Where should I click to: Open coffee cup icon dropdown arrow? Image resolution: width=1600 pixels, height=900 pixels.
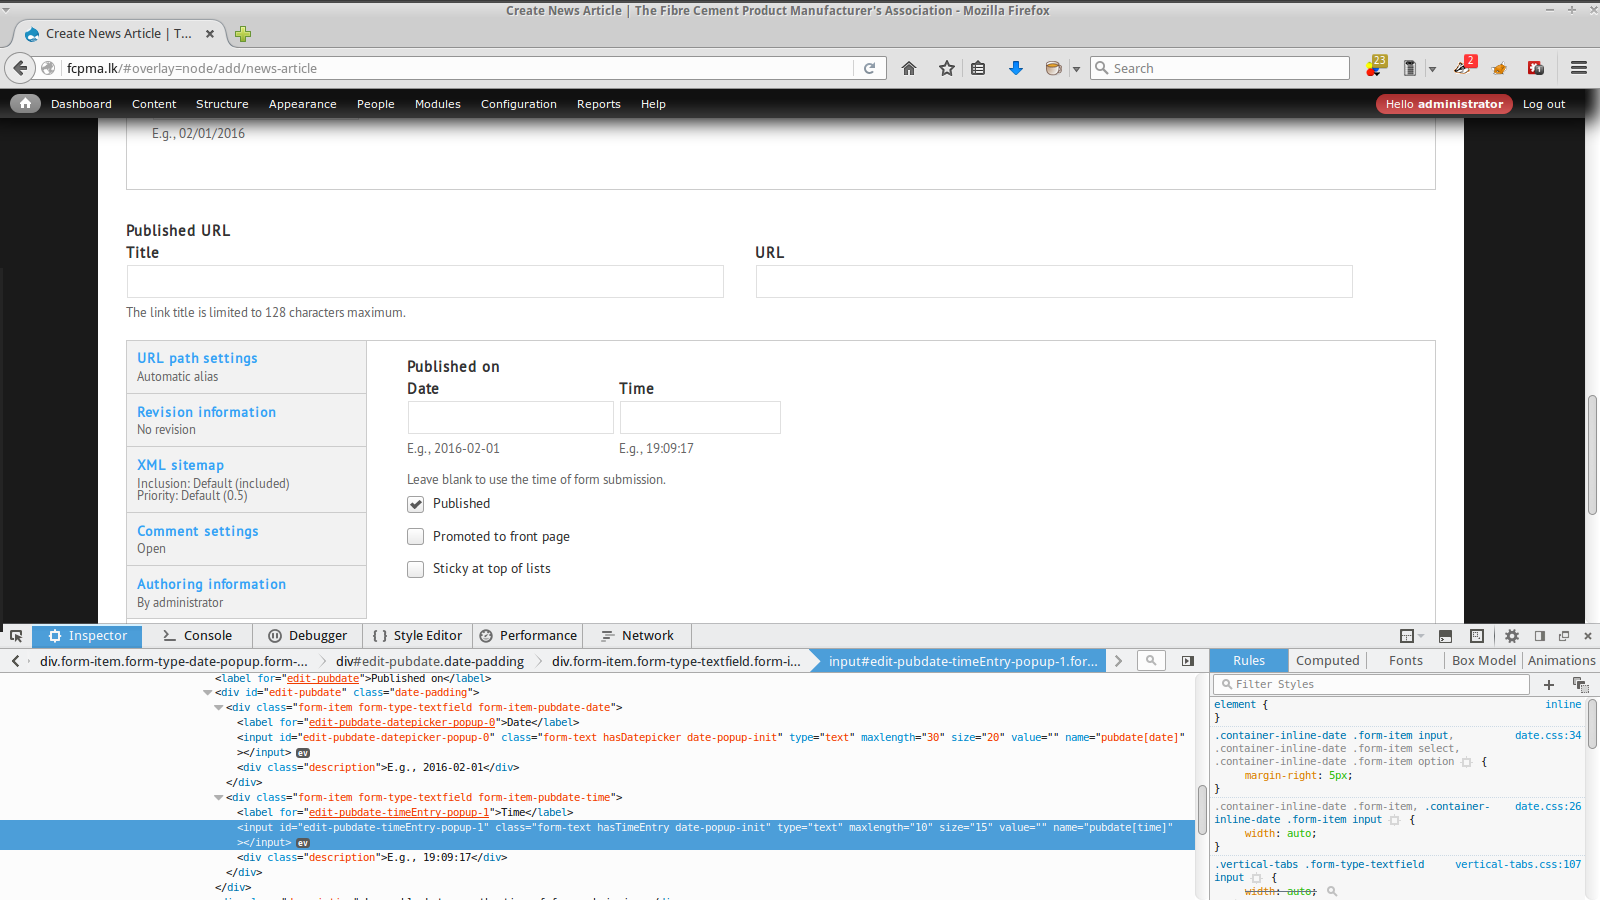pyautogui.click(x=1076, y=69)
